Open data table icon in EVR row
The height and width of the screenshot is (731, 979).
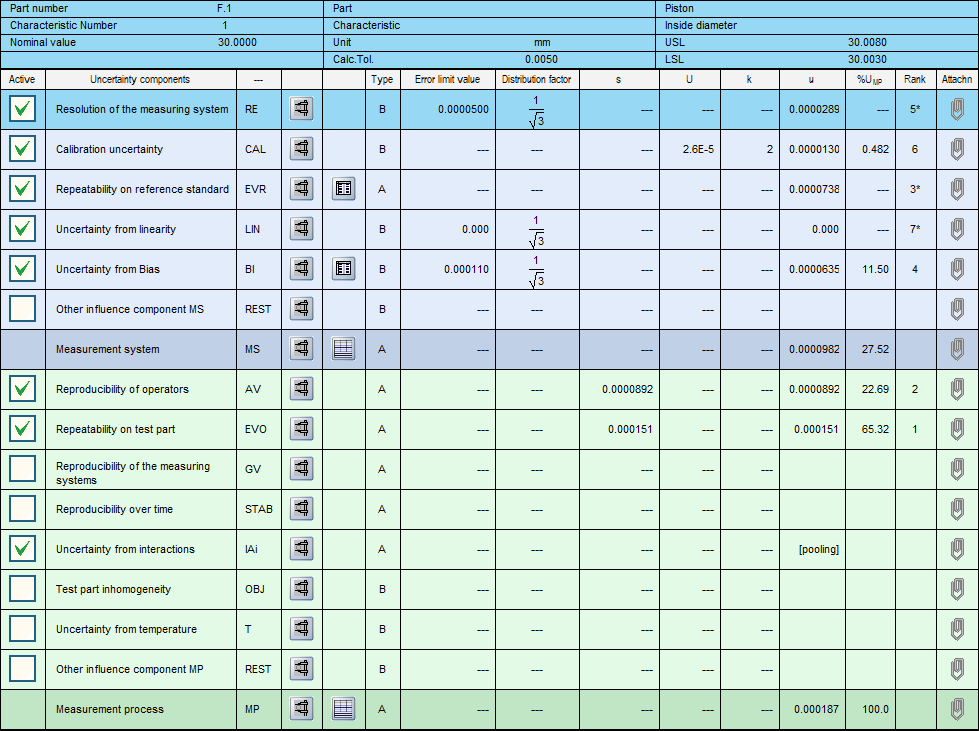(343, 189)
